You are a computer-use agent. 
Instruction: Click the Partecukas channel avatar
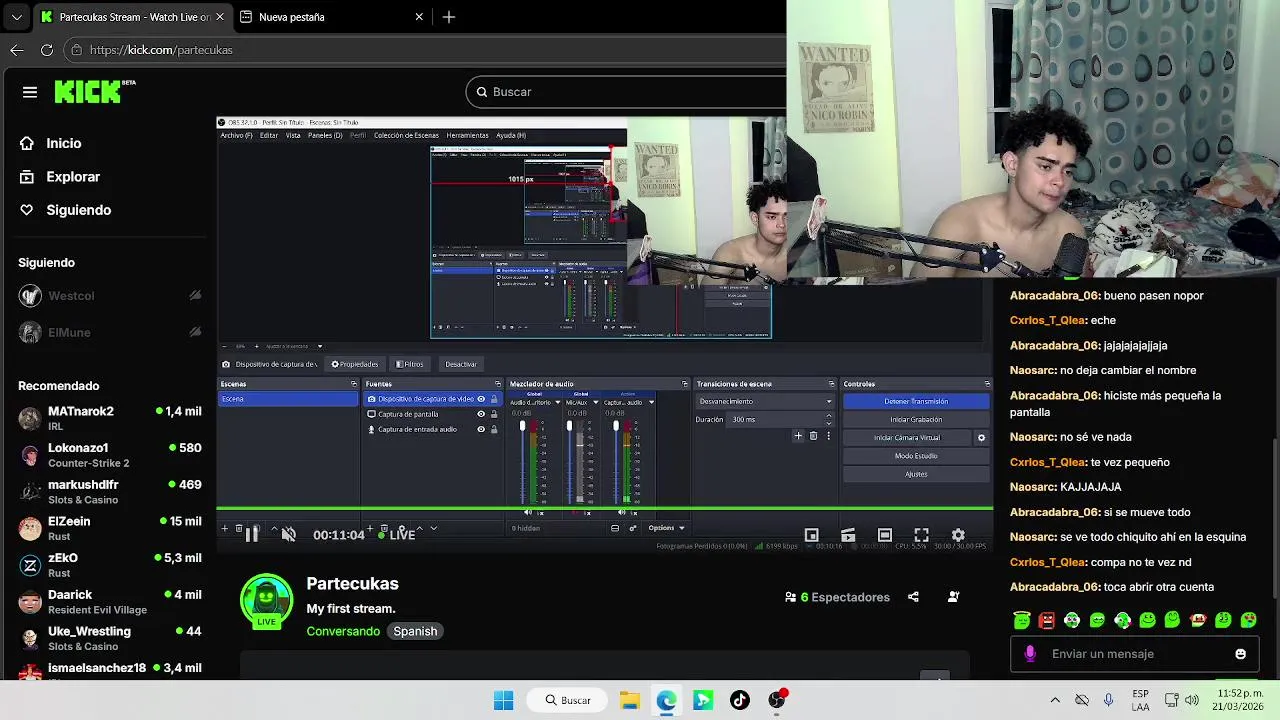click(x=266, y=600)
